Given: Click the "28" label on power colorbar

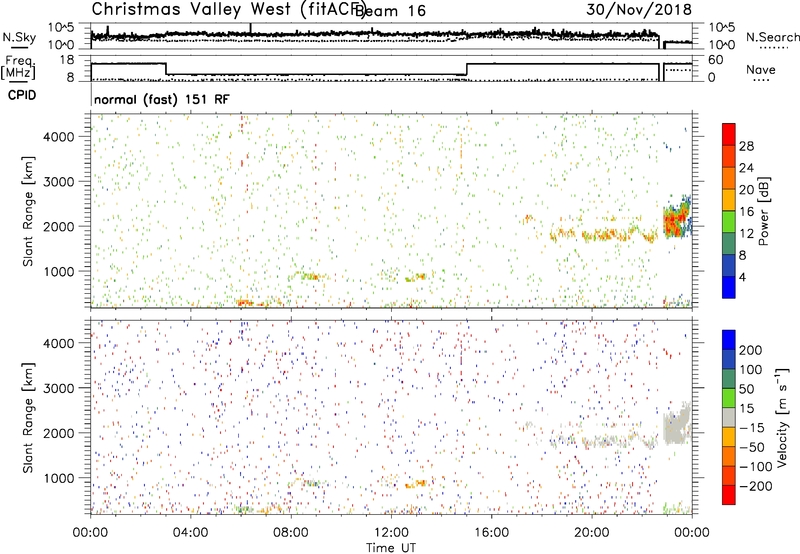Looking at the screenshot, I should point(746,146).
